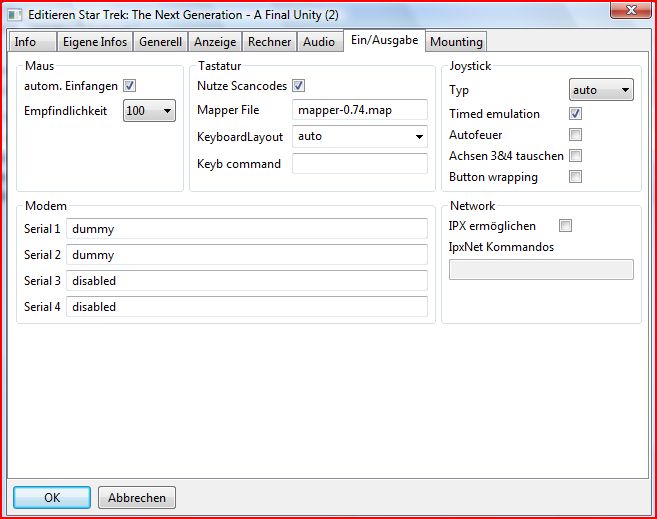Go to the Rechner tab
Image resolution: width=657 pixels, height=519 pixels.
(269, 42)
